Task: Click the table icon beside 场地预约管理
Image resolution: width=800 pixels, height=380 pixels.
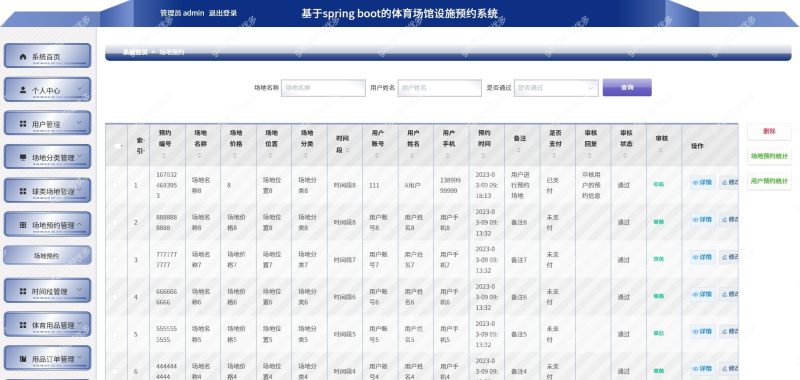Action: tap(23, 225)
